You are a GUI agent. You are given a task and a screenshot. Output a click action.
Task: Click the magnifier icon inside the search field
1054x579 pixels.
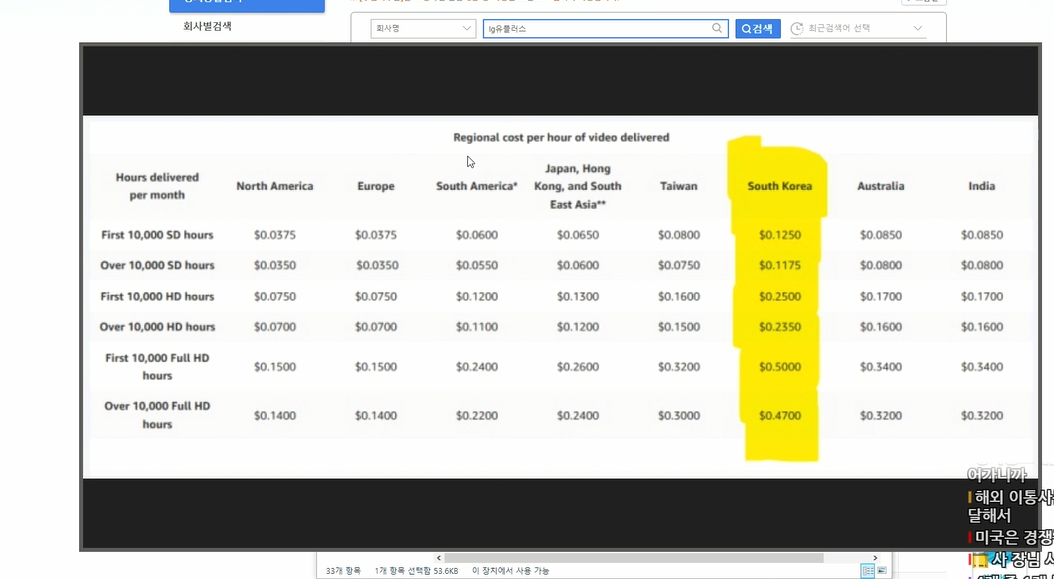(717, 29)
